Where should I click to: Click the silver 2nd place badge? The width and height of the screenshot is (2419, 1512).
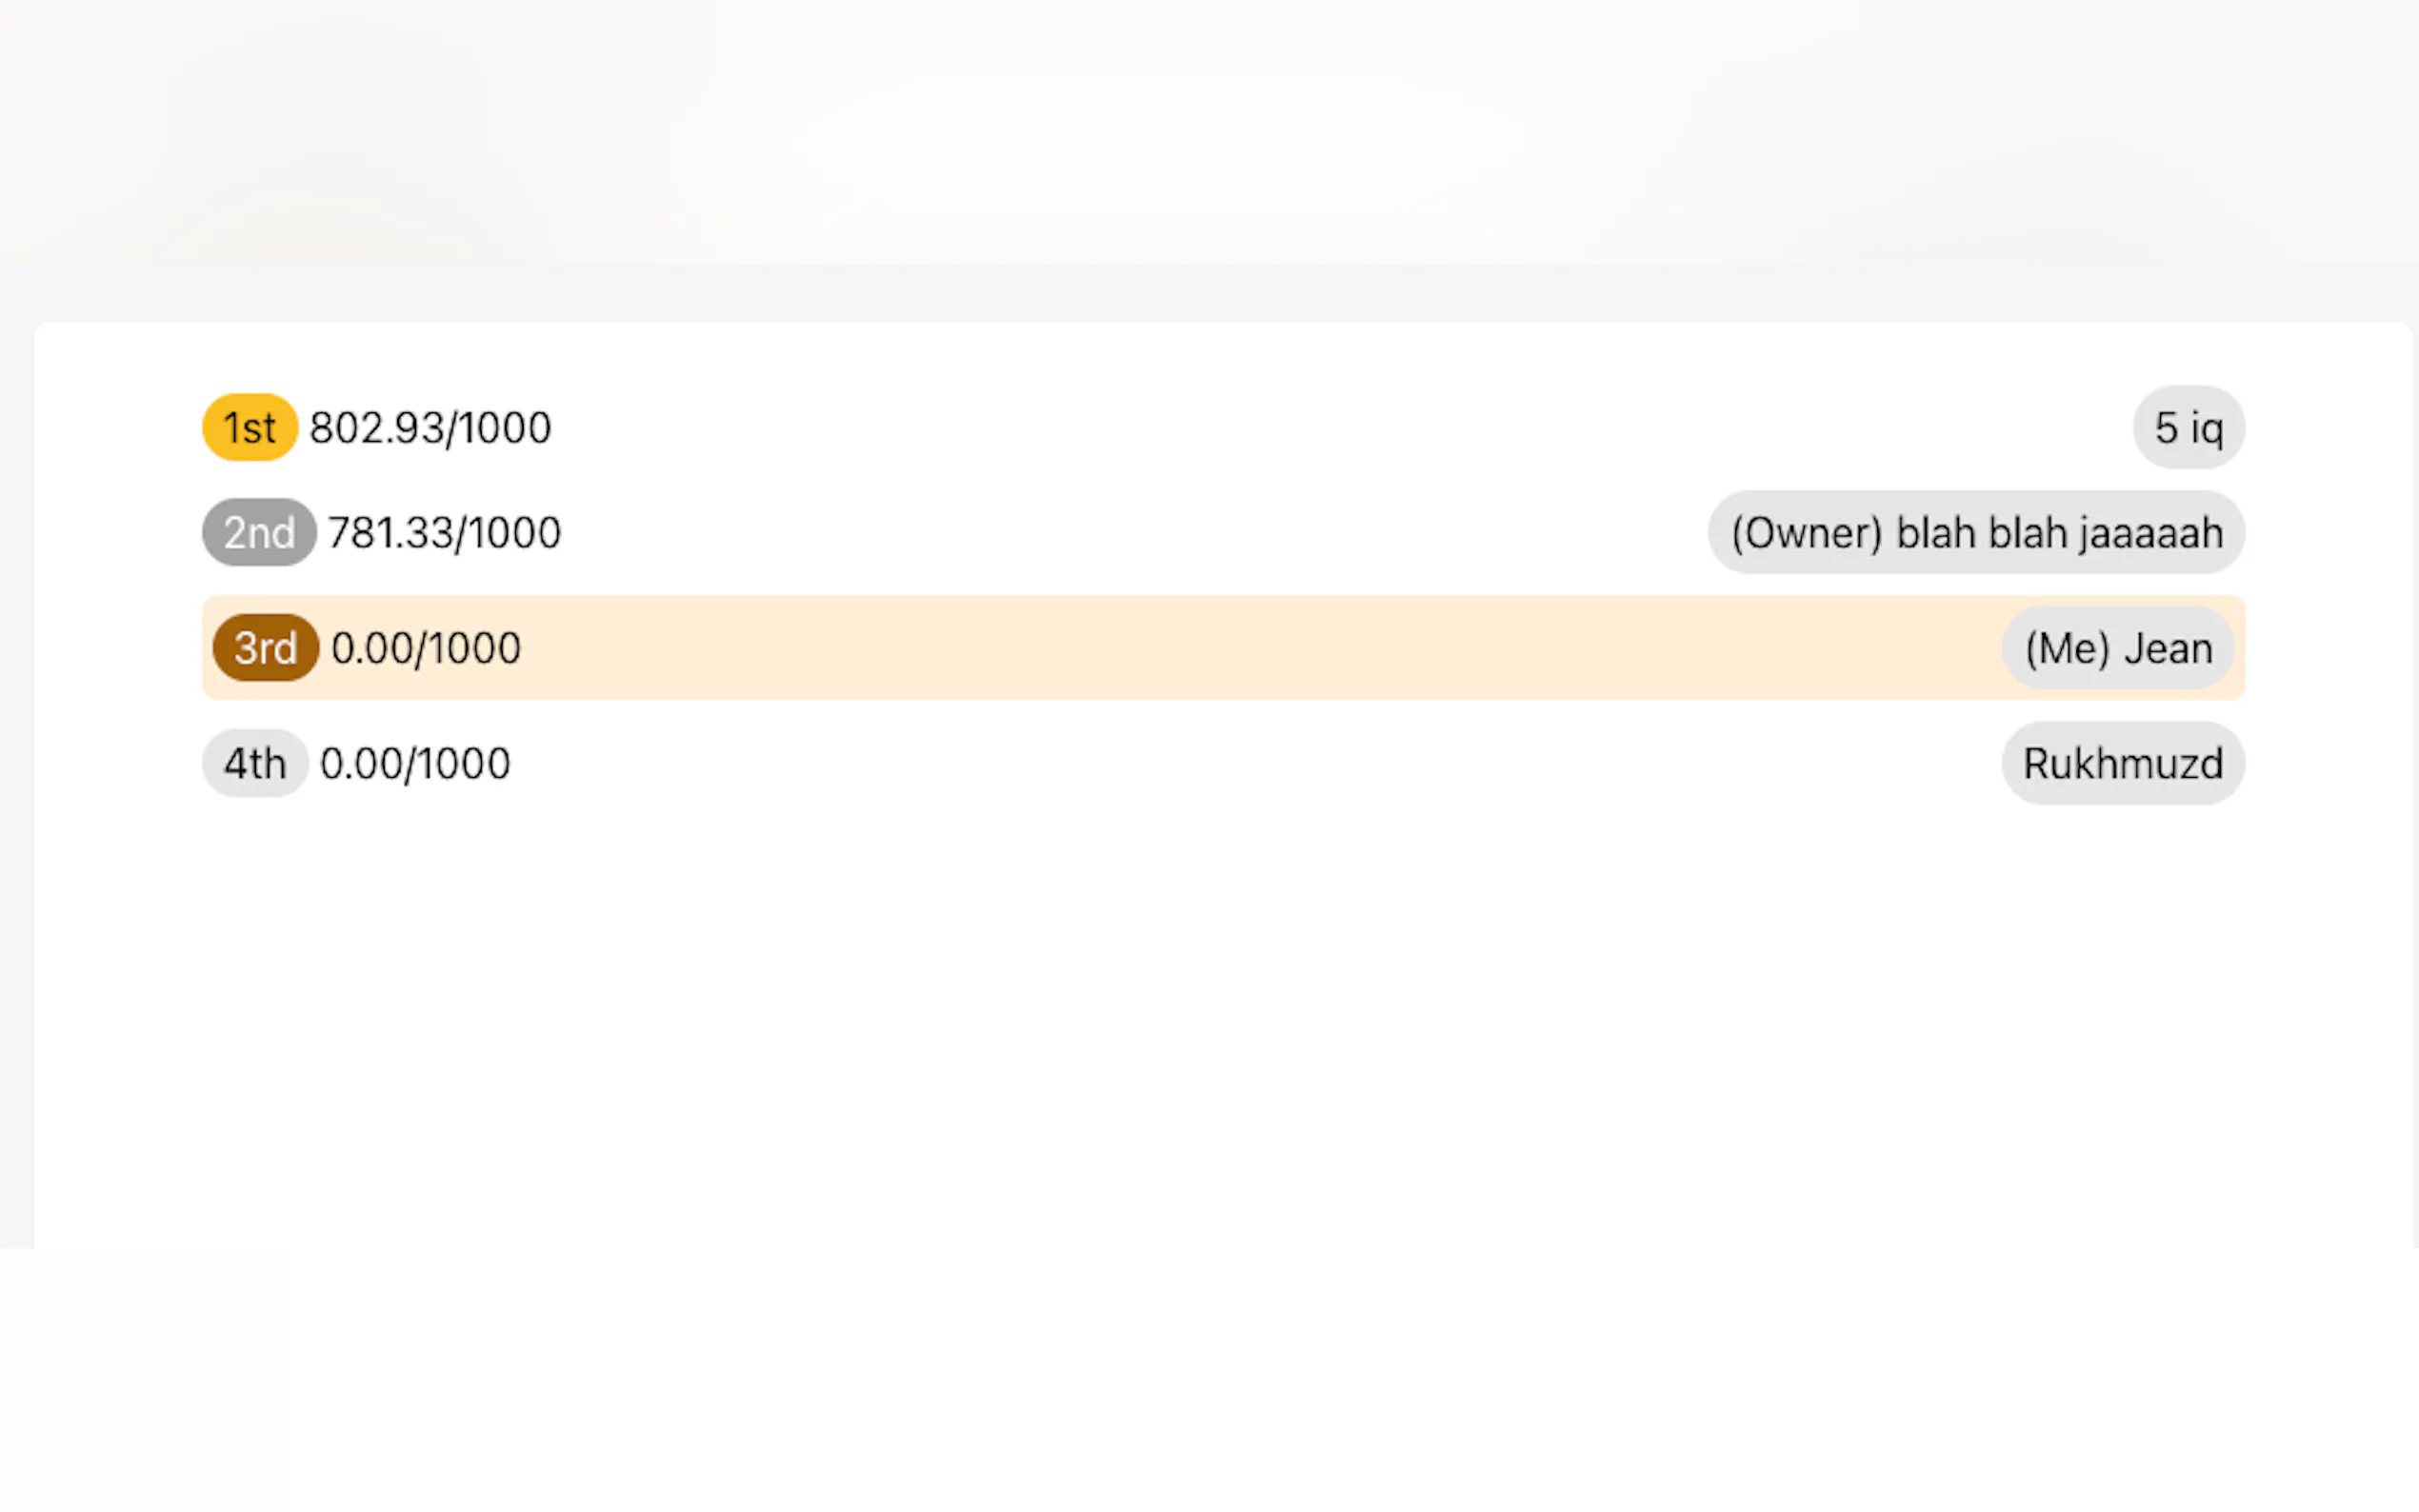(259, 532)
